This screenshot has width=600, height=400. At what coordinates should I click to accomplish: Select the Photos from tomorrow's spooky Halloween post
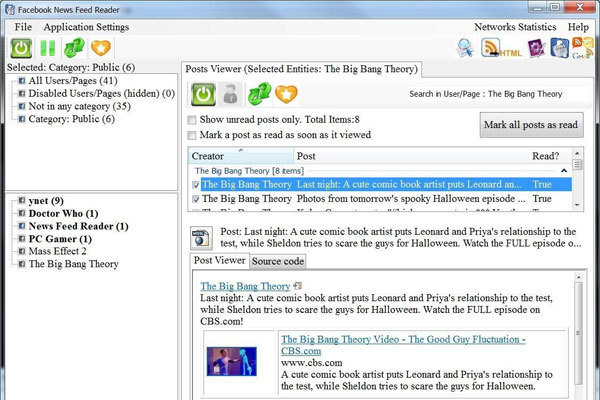(x=381, y=199)
